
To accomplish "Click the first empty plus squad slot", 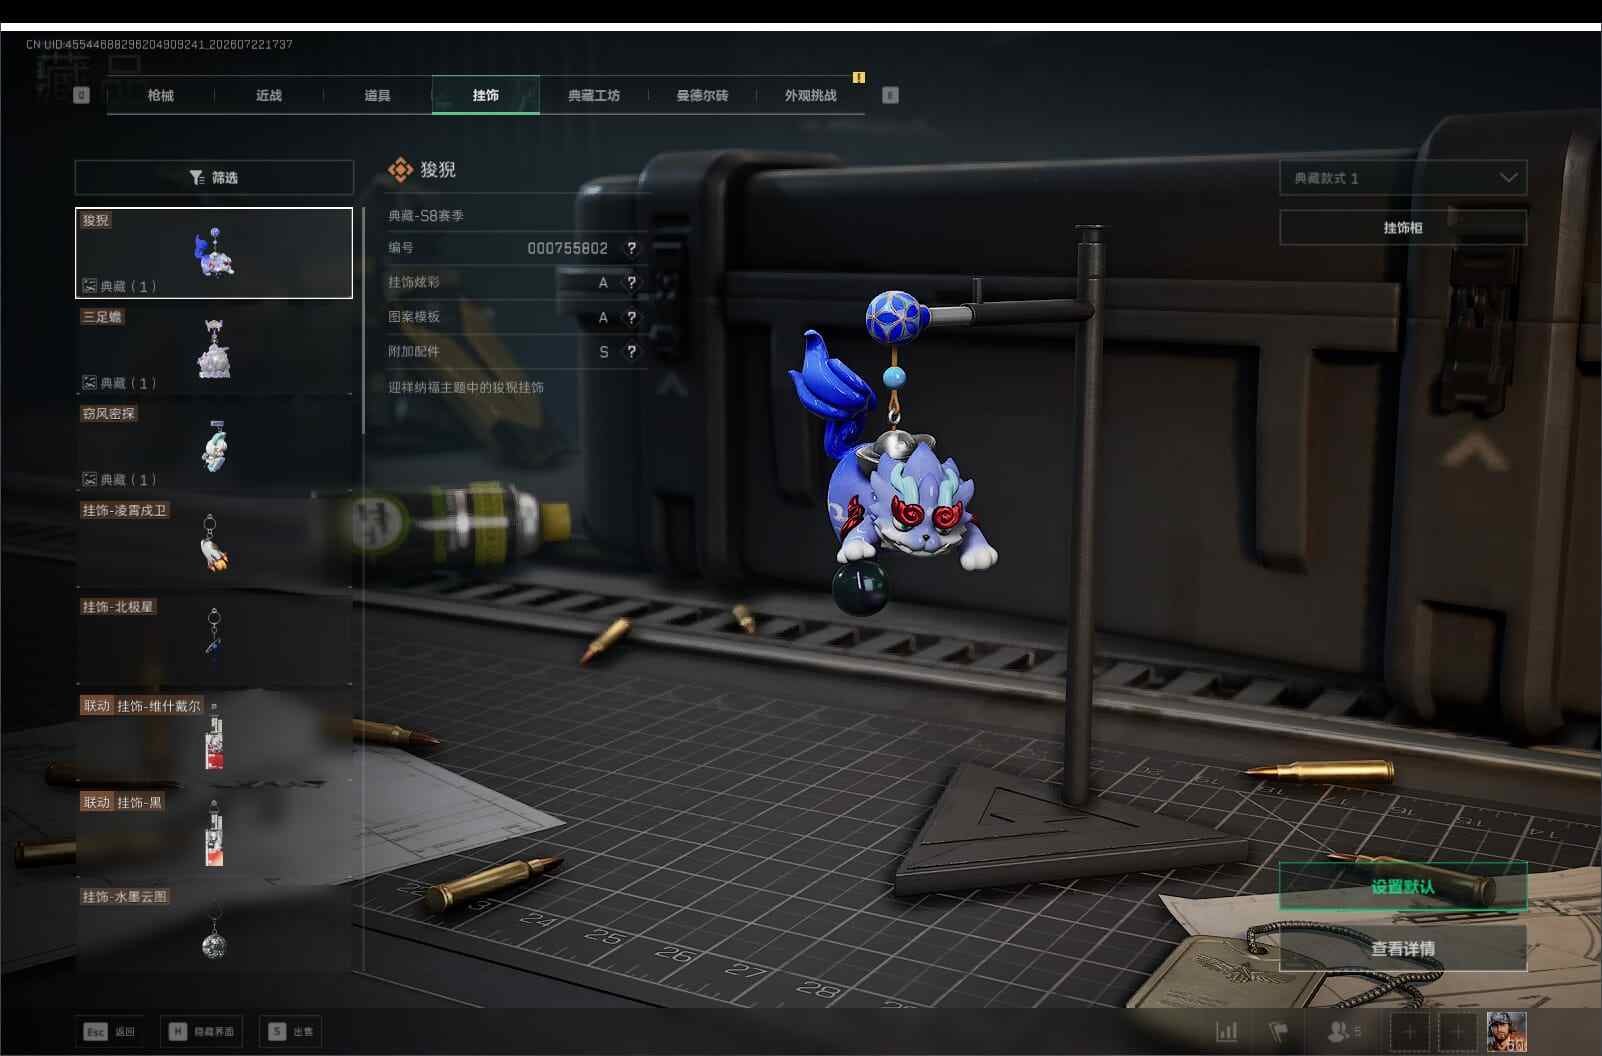I will point(1410,1031).
